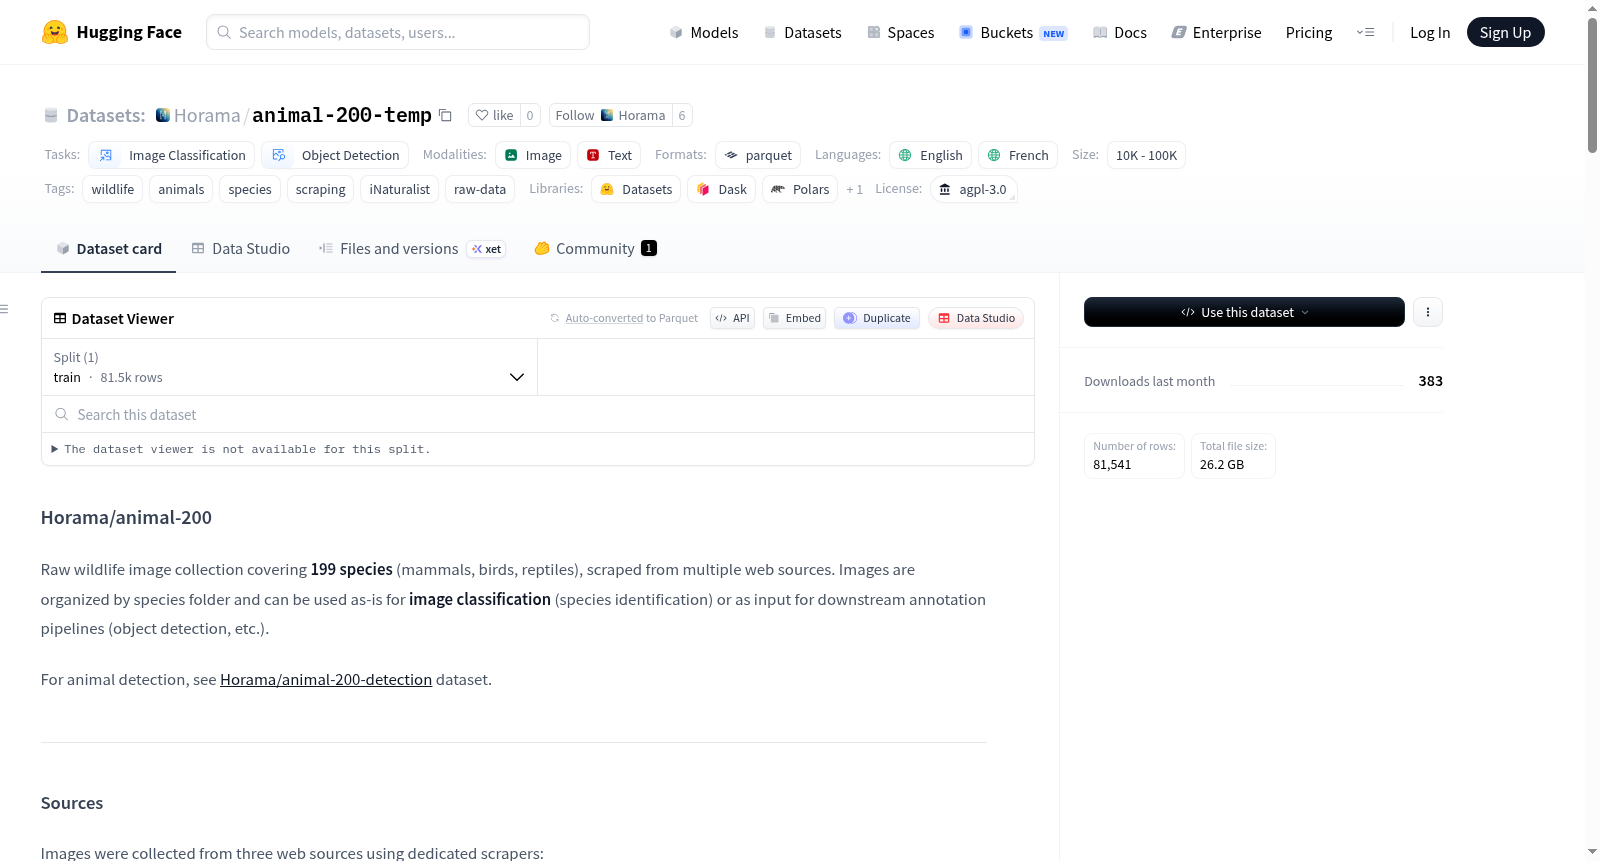
Task: Open the Horama/animal-200-detection dataset link
Action: pyautogui.click(x=326, y=679)
